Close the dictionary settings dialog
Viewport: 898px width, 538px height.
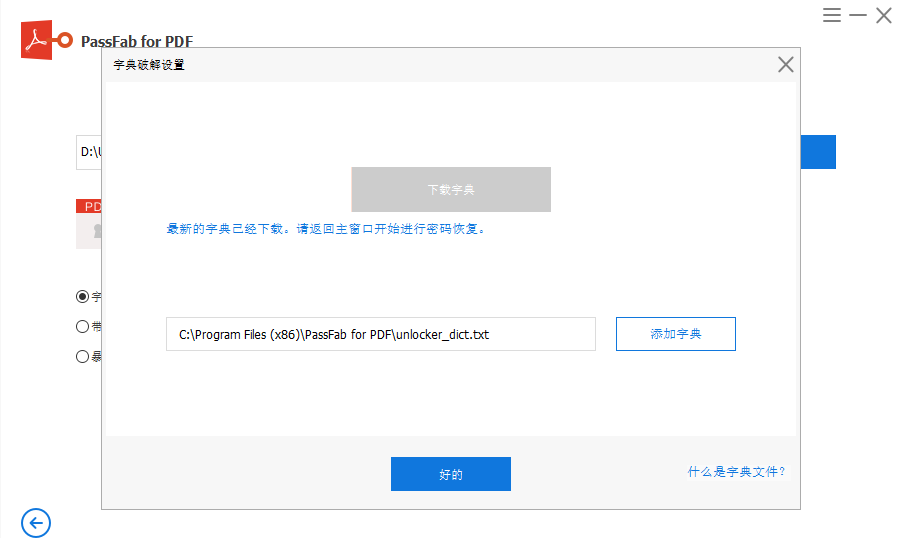pos(785,64)
